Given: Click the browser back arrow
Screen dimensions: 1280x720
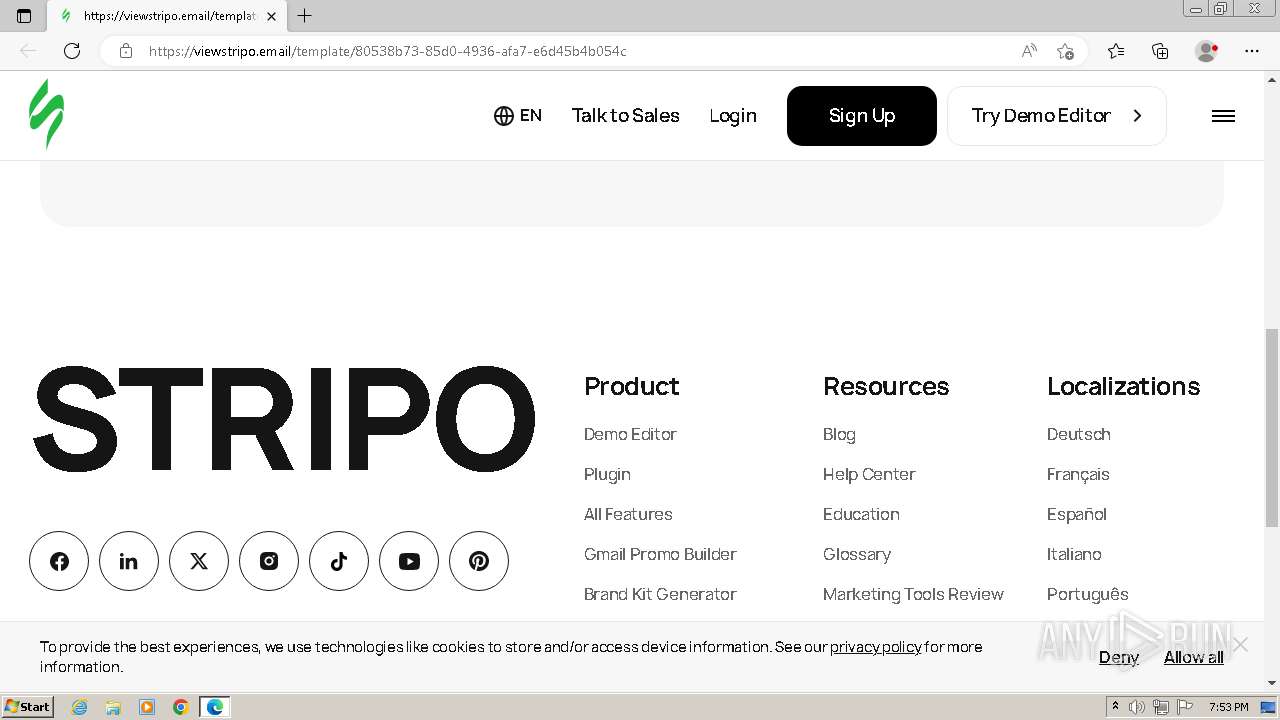Looking at the screenshot, I should tap(28, 51).
